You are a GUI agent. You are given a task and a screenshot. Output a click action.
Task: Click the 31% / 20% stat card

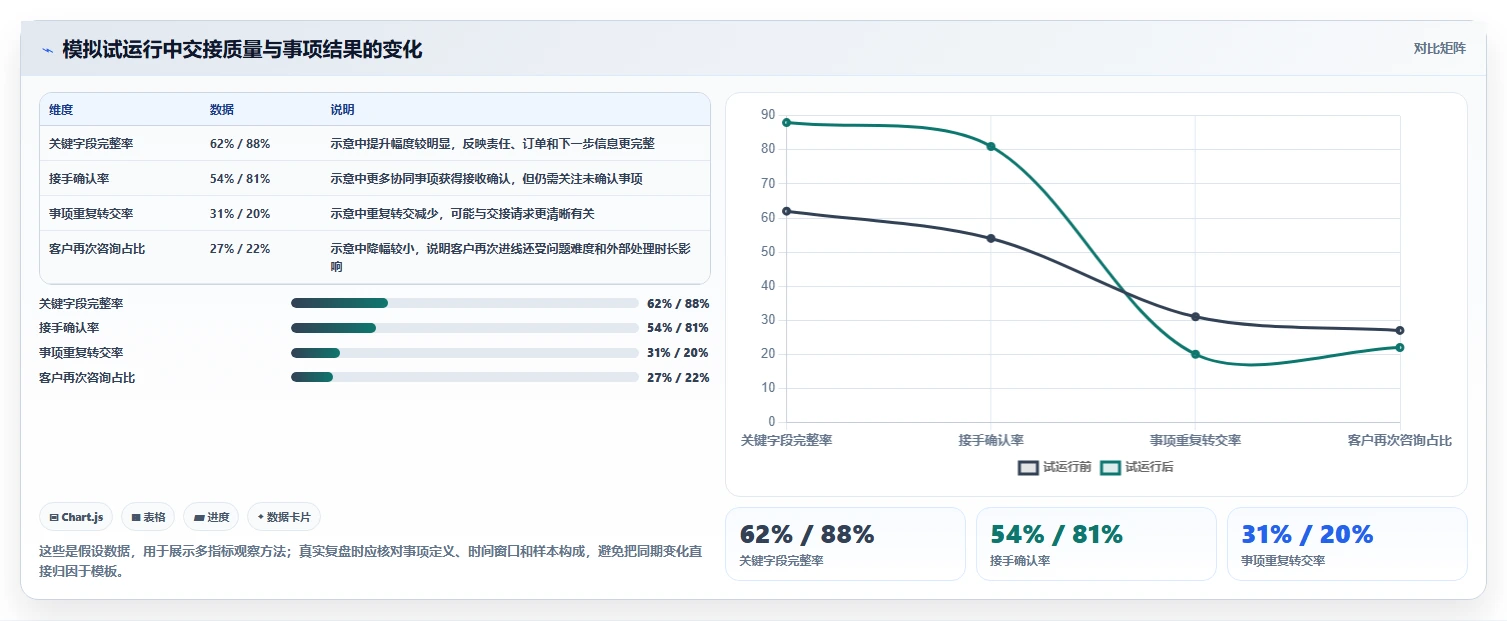1347,544
